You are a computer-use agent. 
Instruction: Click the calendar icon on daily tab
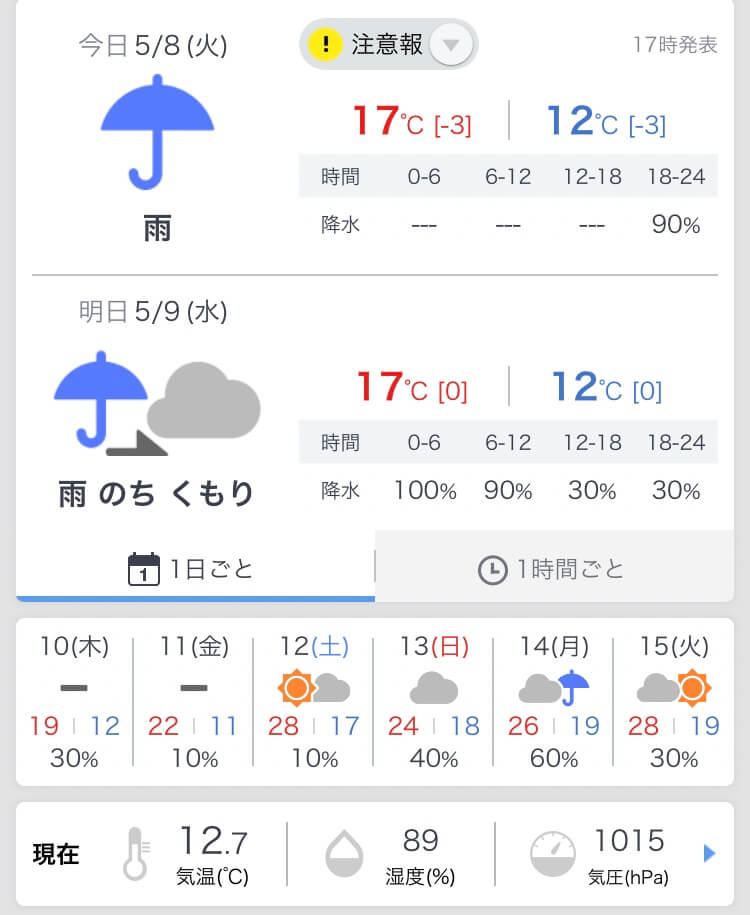tap(145, 569)
